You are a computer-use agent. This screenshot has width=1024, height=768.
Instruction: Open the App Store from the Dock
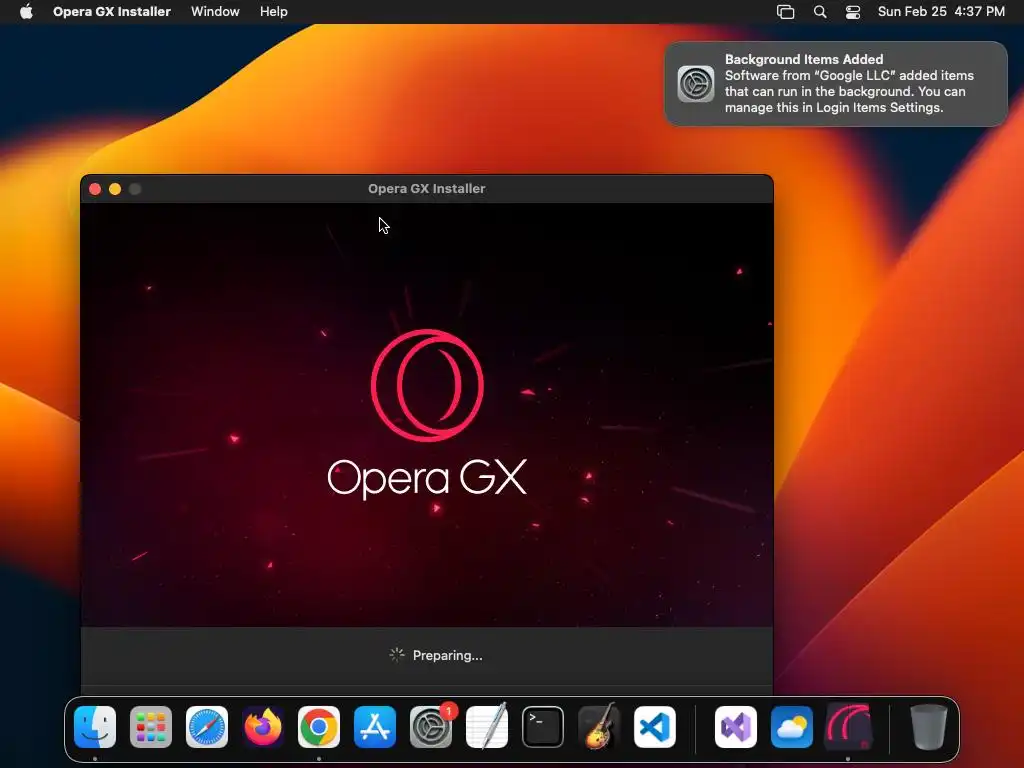[375, 727]
